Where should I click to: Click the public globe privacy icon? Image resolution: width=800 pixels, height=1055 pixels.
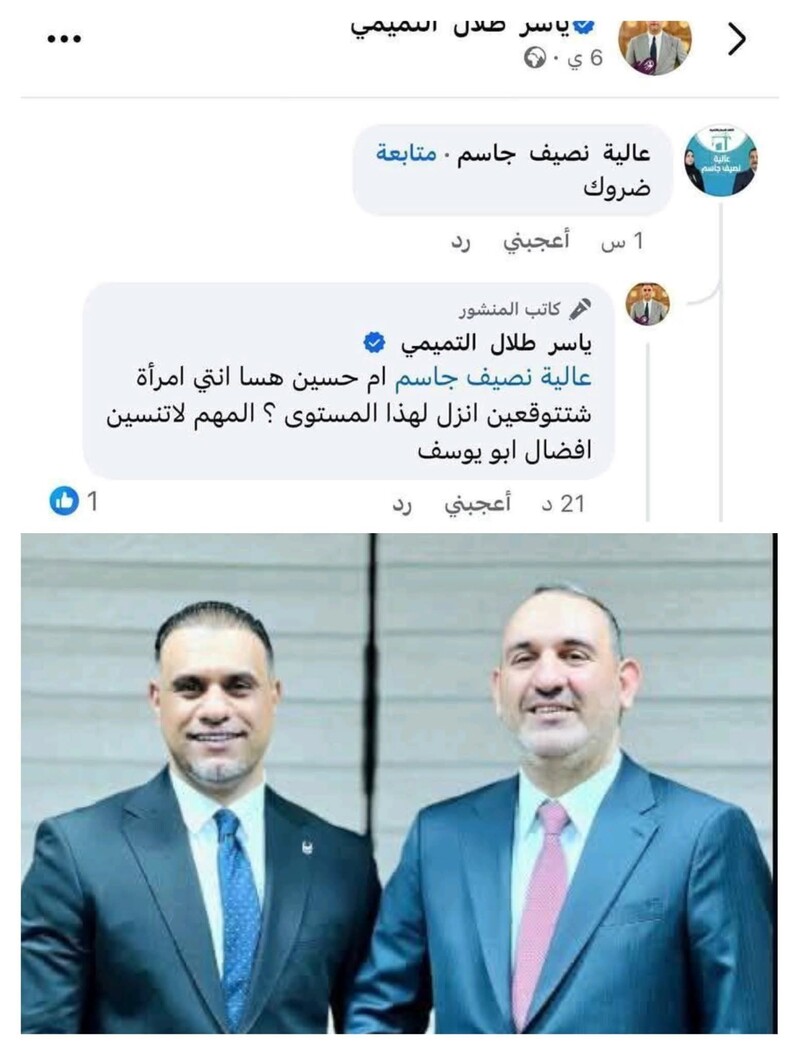point(535,60)
